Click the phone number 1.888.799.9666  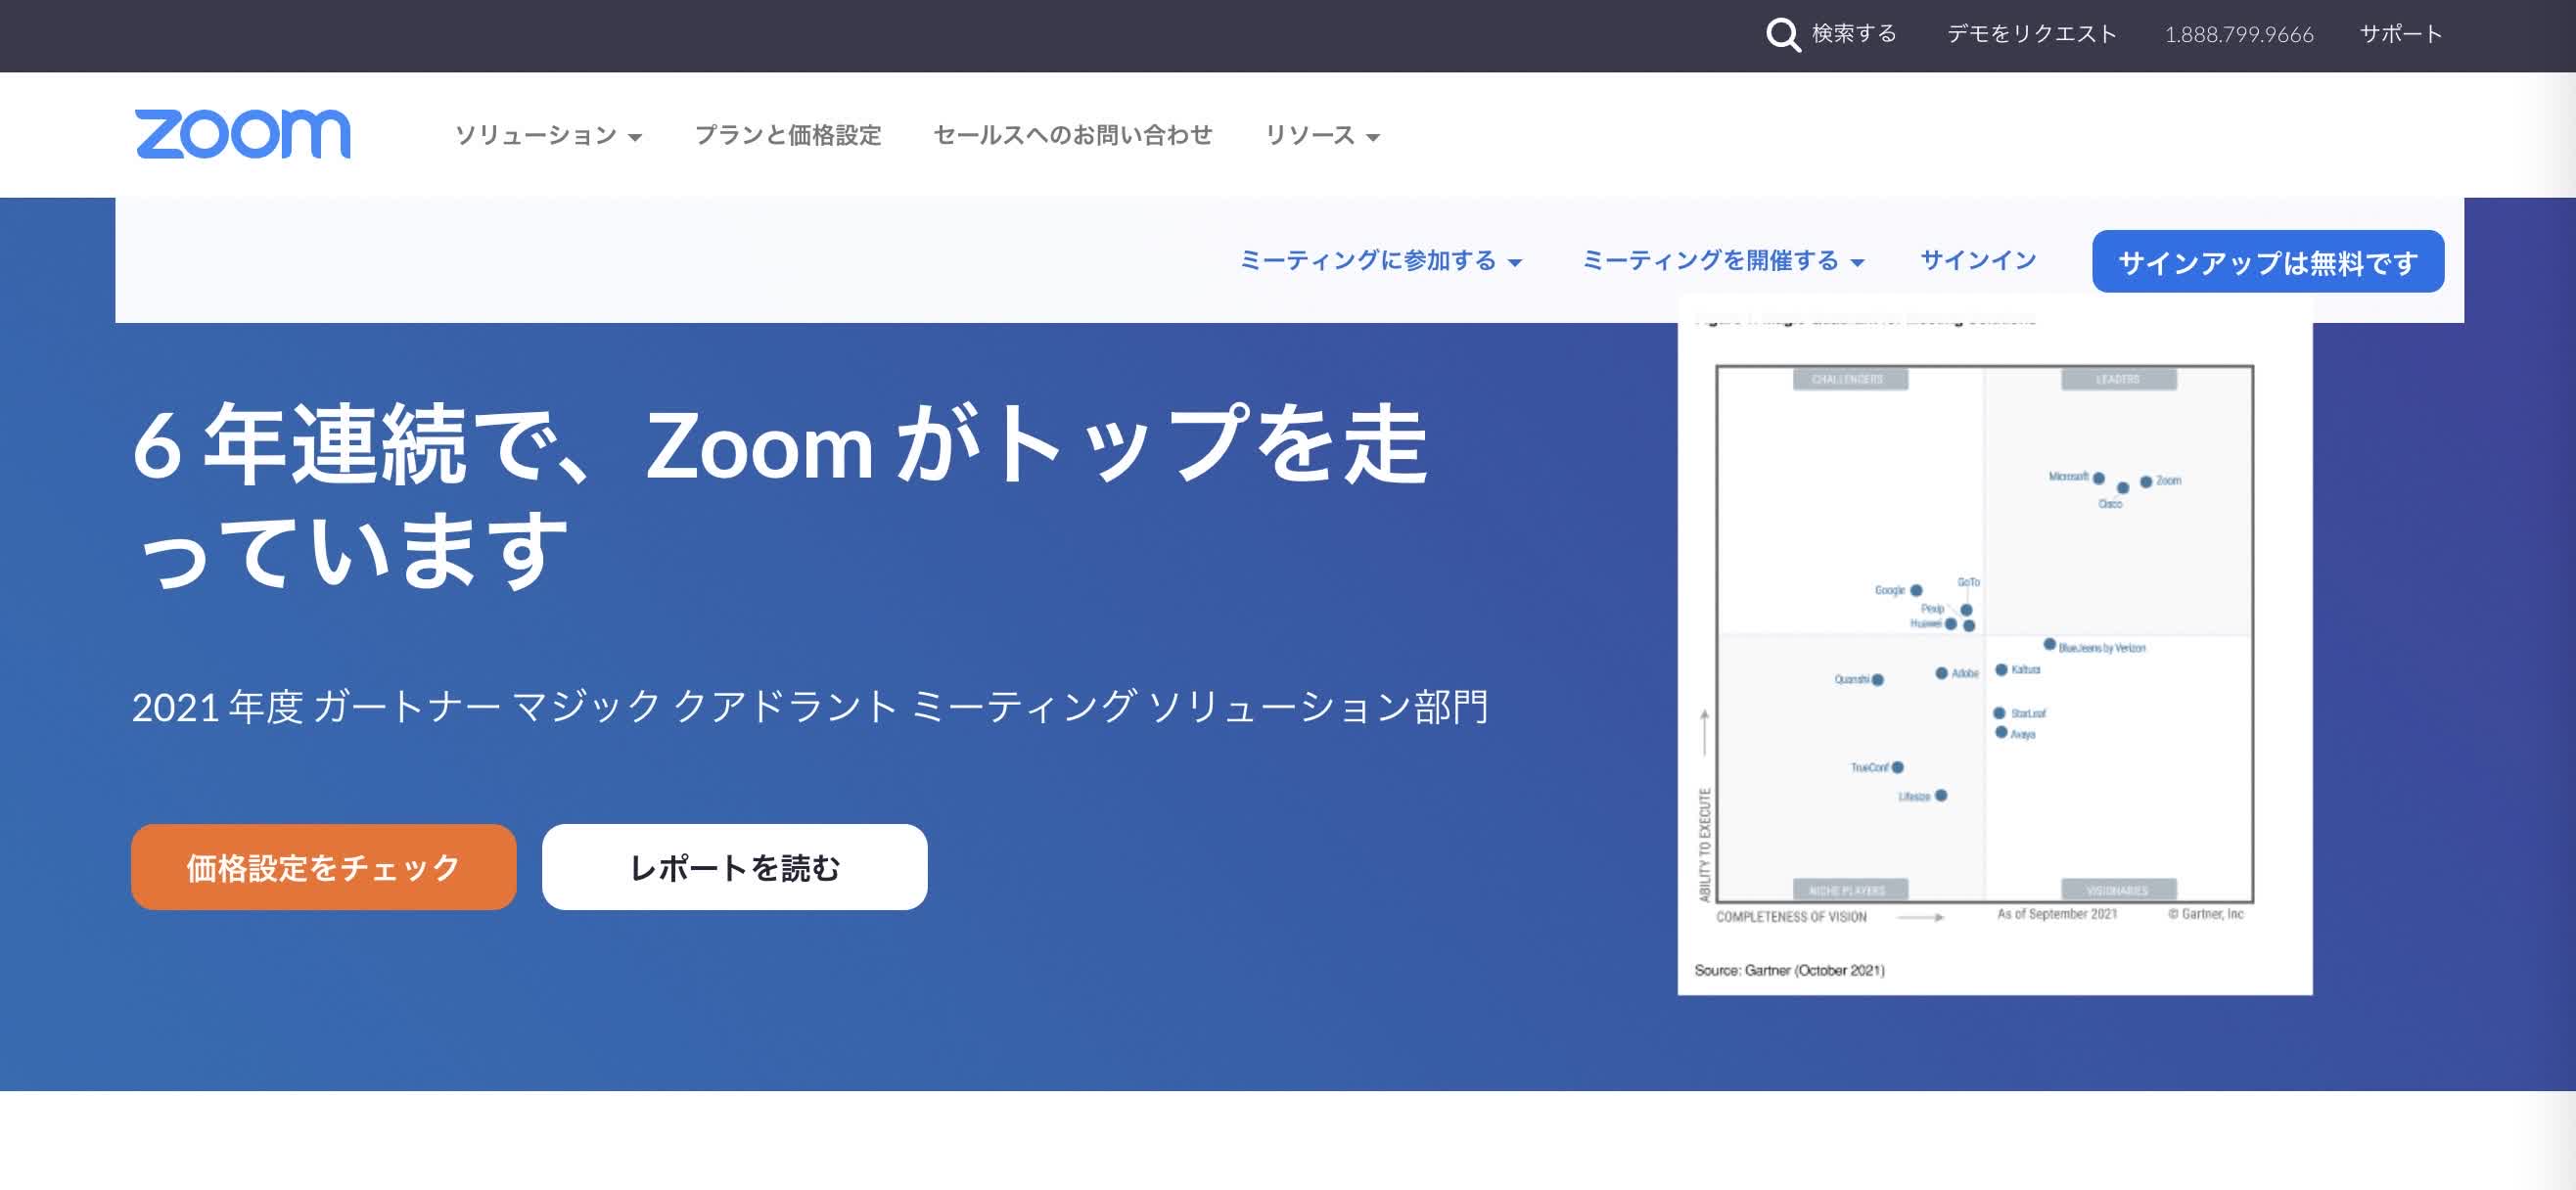(2239, 35)
